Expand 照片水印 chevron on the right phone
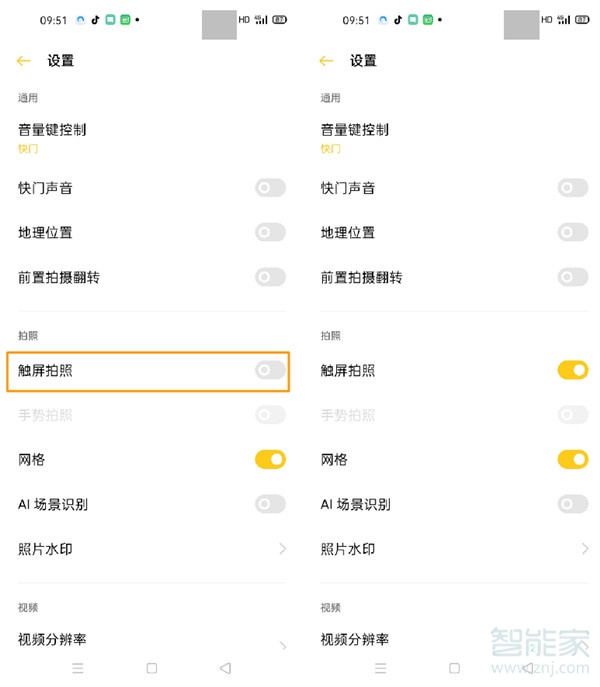 coord(585,549)
